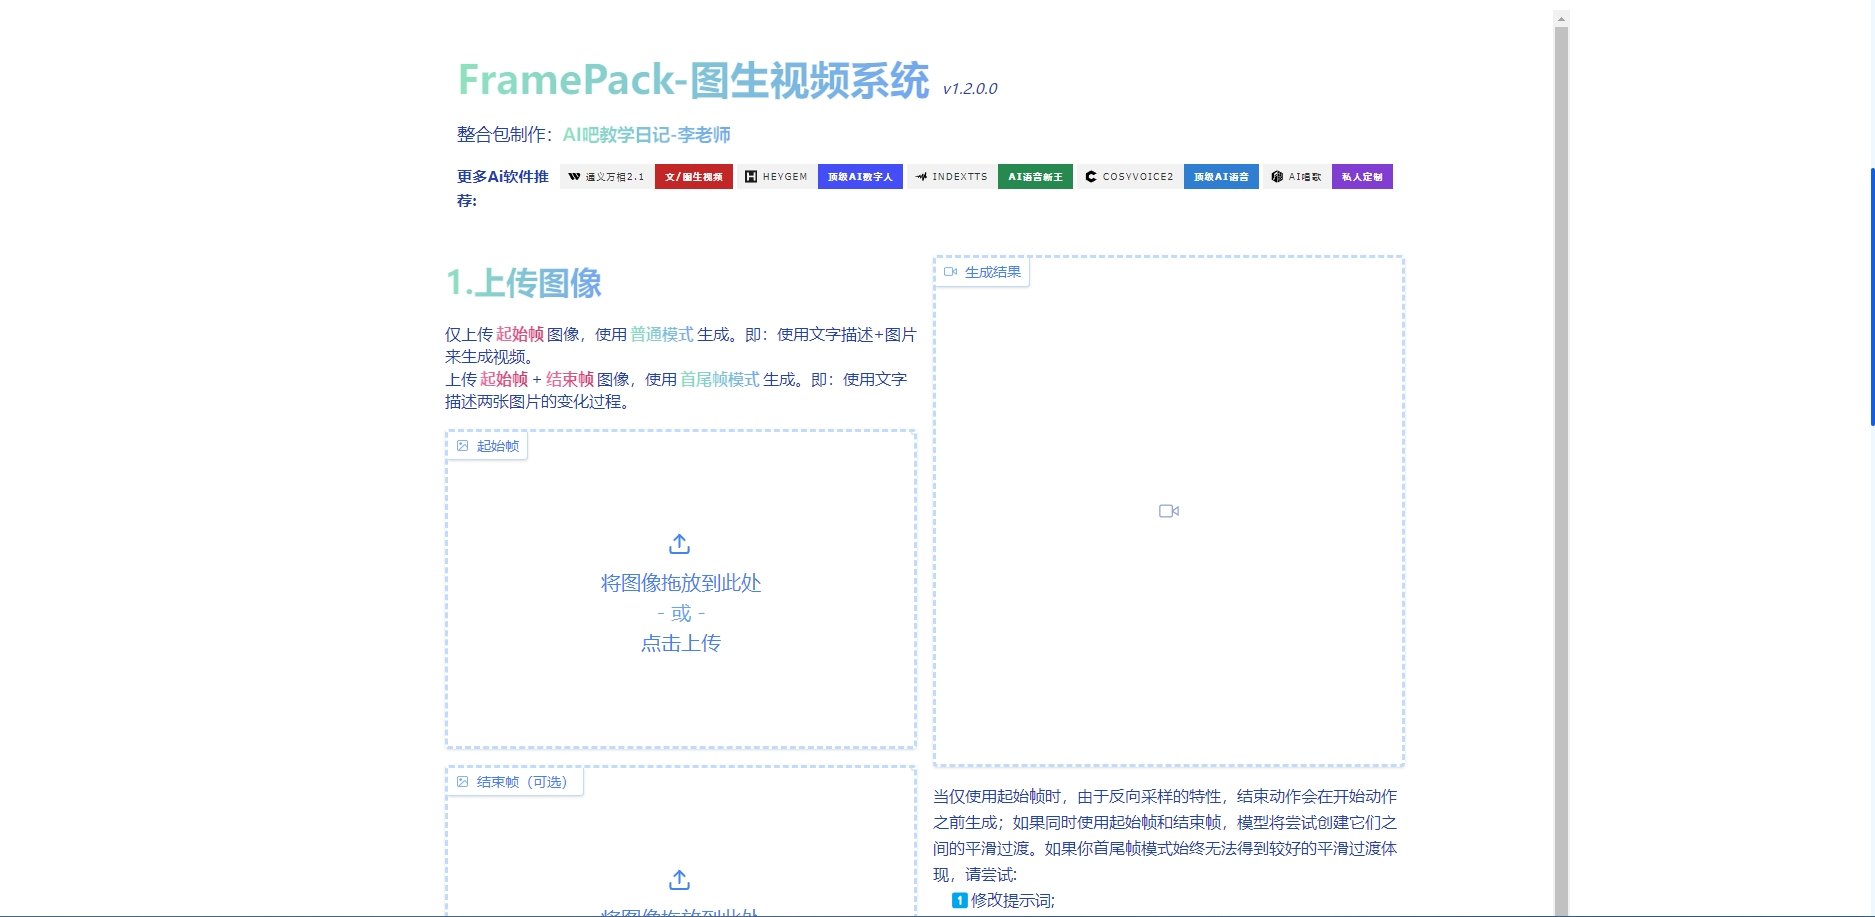Click the waveform icon on the INDEXTTS badge

tap(921, 177)
